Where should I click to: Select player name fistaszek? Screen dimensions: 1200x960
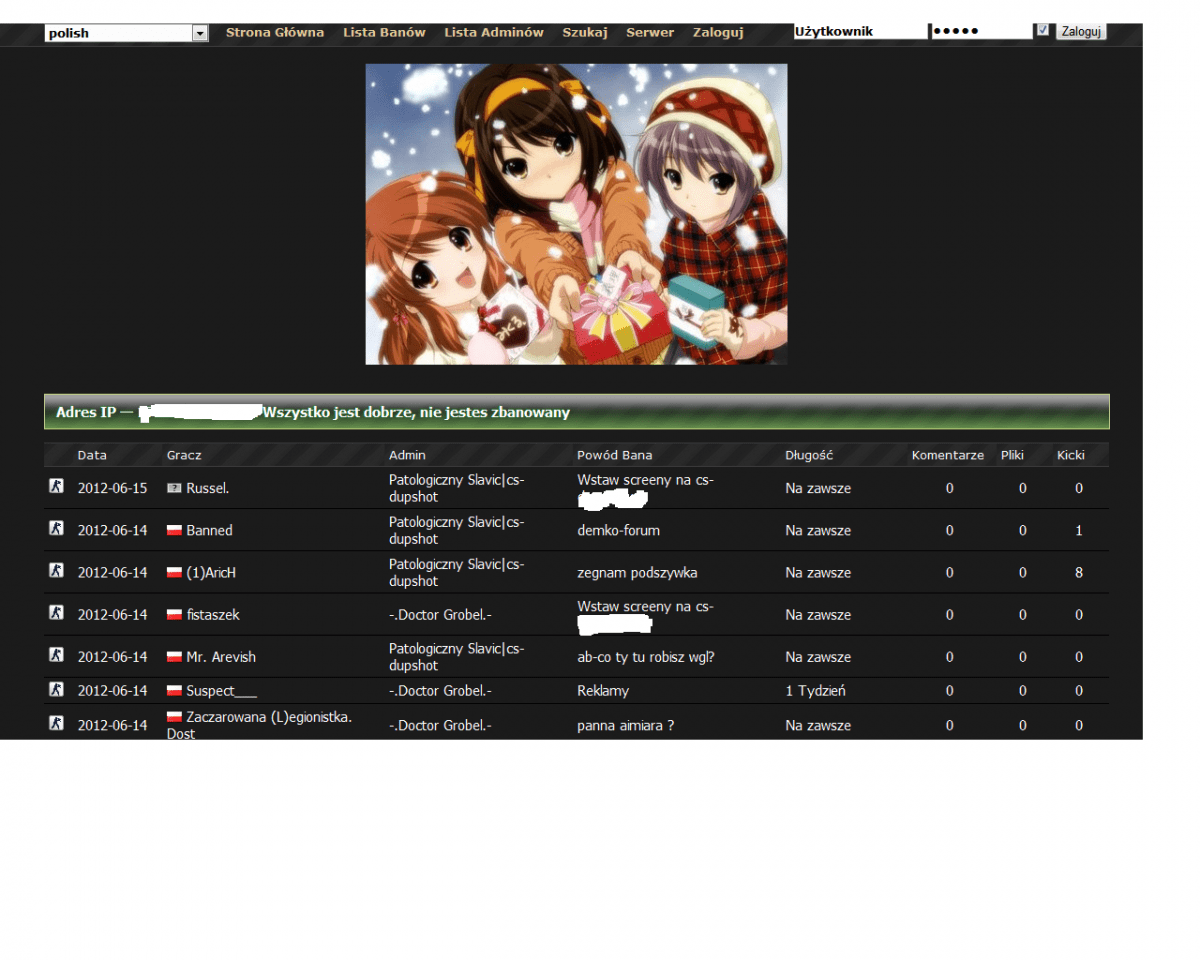(213, 615)
